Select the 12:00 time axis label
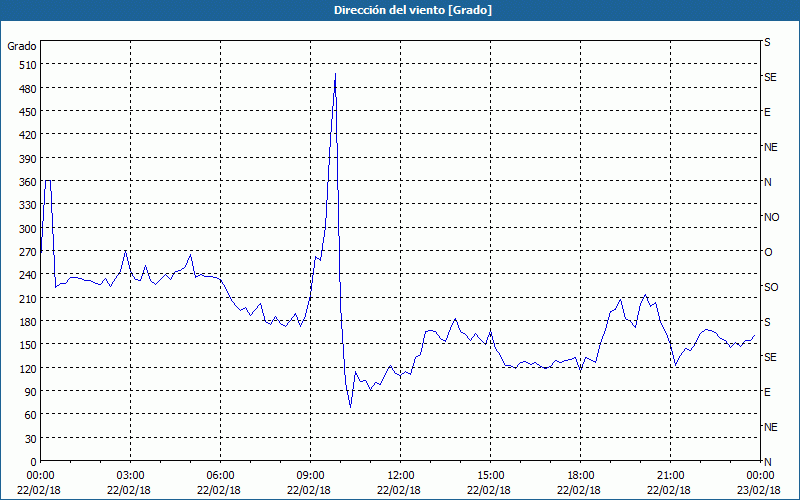 tap(401, 476)
